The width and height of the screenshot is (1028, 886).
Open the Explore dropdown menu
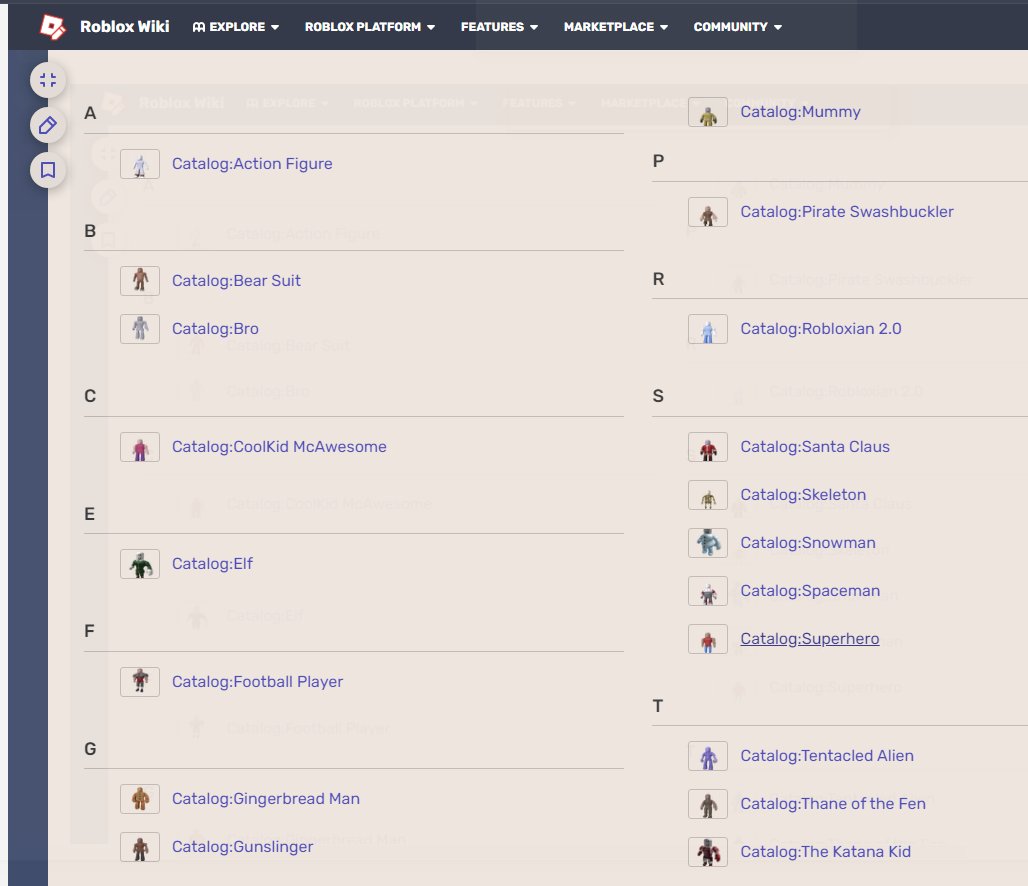pos(236,27)
